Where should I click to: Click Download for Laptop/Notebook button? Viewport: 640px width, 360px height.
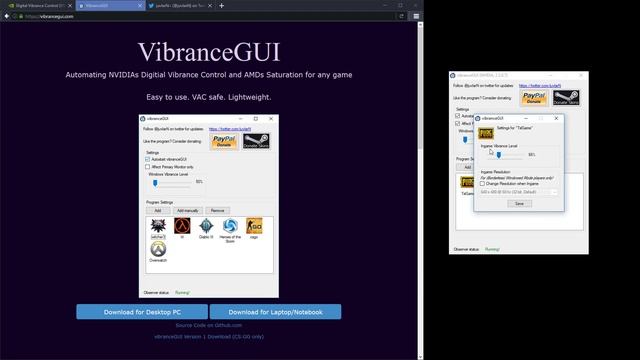point(276,312)
